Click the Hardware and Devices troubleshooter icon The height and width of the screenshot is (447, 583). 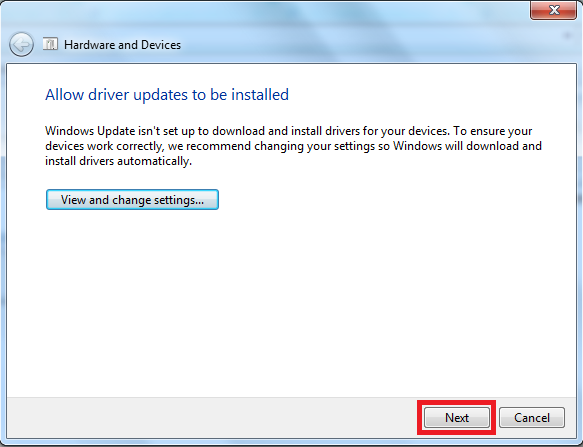point(50,44)
